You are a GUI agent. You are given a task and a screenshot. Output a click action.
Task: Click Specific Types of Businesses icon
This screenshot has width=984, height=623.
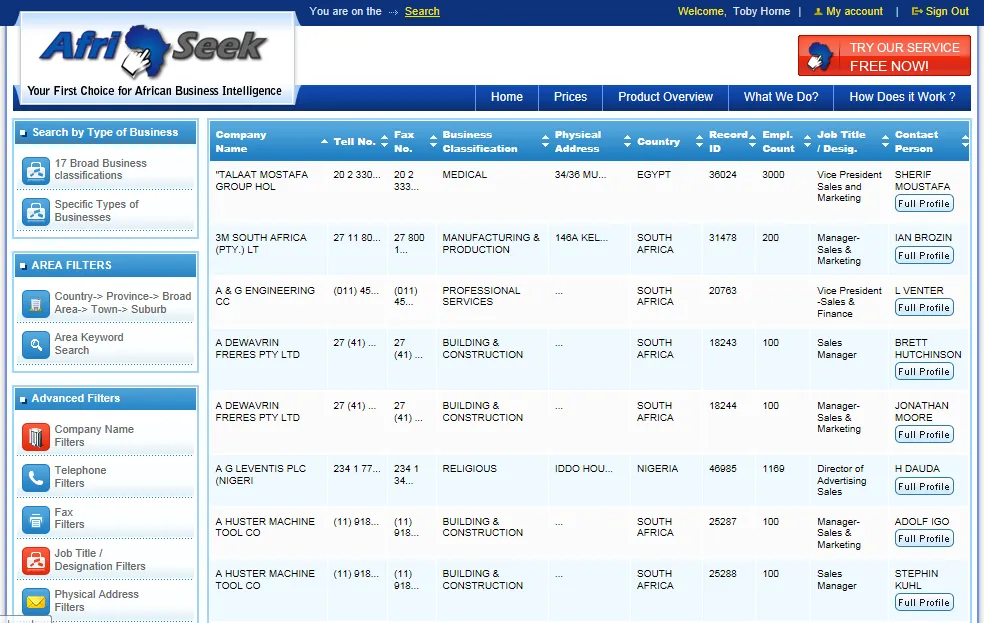click(x=36, y=211)
